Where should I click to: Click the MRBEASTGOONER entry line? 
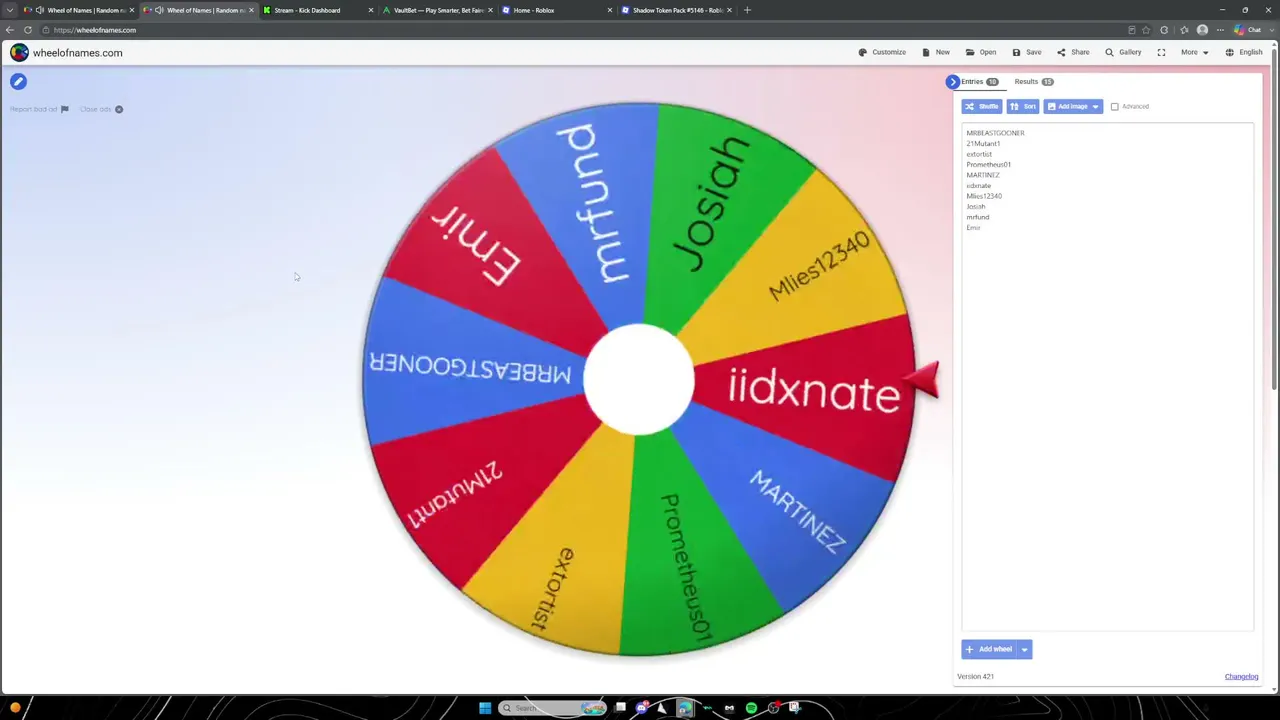[995, 133]
